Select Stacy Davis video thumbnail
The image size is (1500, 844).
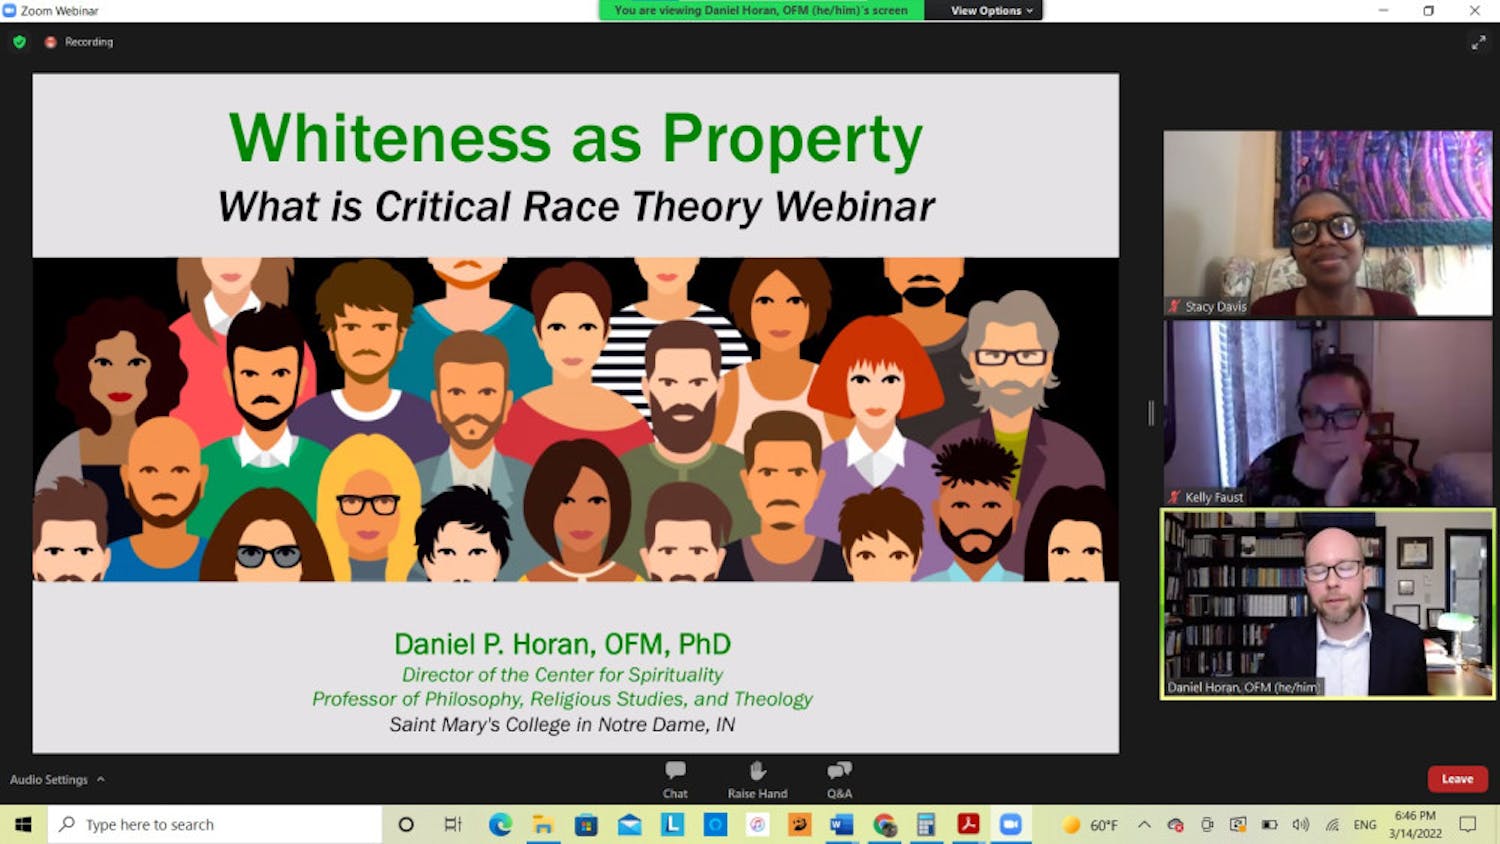pyautogui.click(x=1327, y=223)
